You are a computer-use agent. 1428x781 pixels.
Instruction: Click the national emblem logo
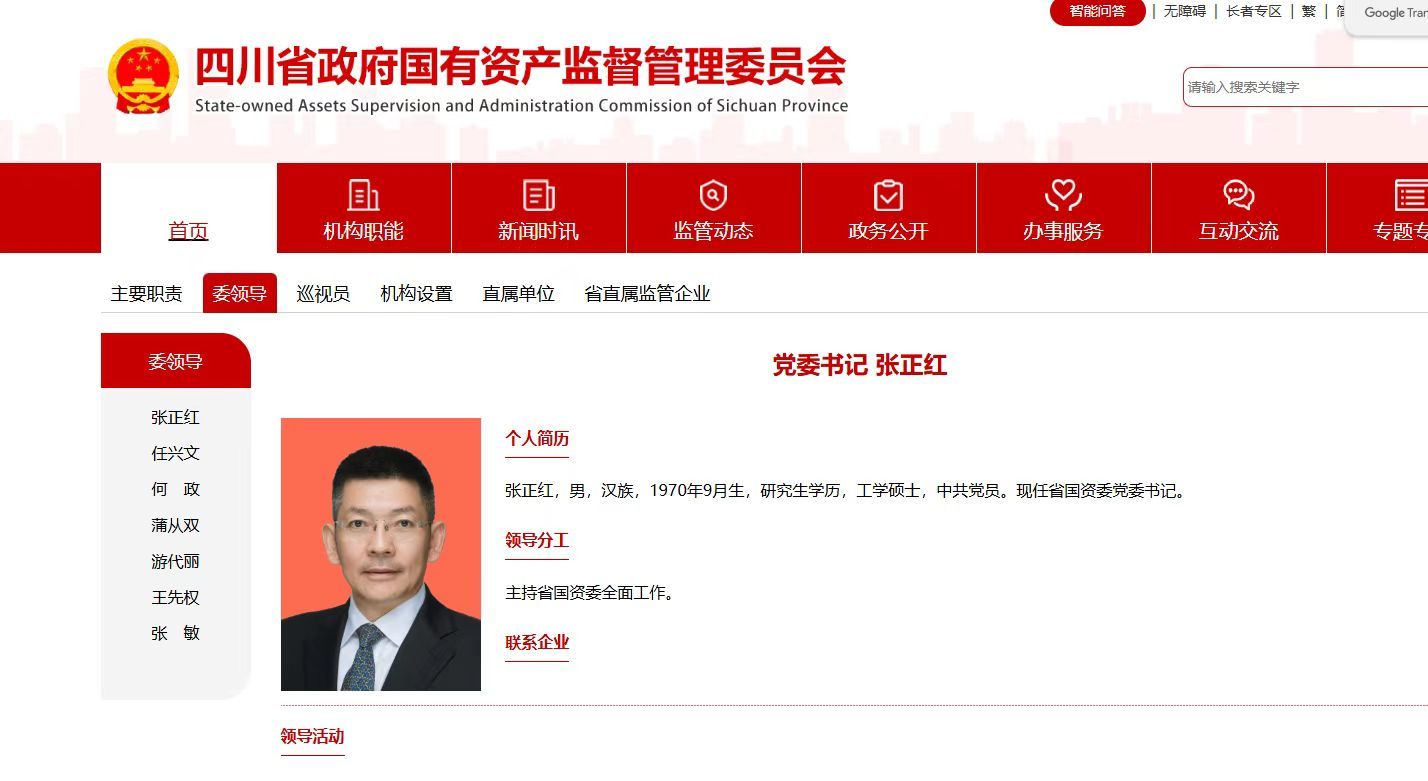point(144,77)
